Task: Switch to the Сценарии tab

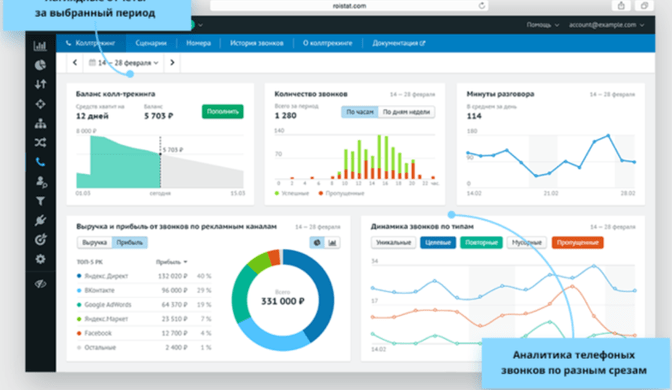Action: [x=151, y=43]
